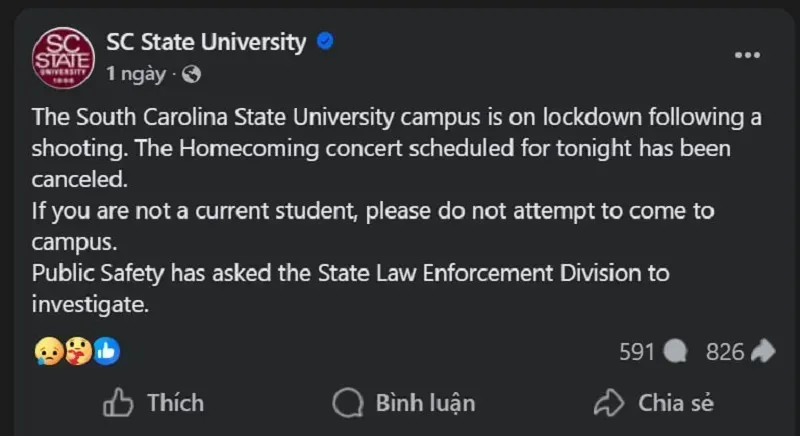The width and height of the screenshot is (800, 436).
Task: Open the 826 shares count
Action: point(724,352)
